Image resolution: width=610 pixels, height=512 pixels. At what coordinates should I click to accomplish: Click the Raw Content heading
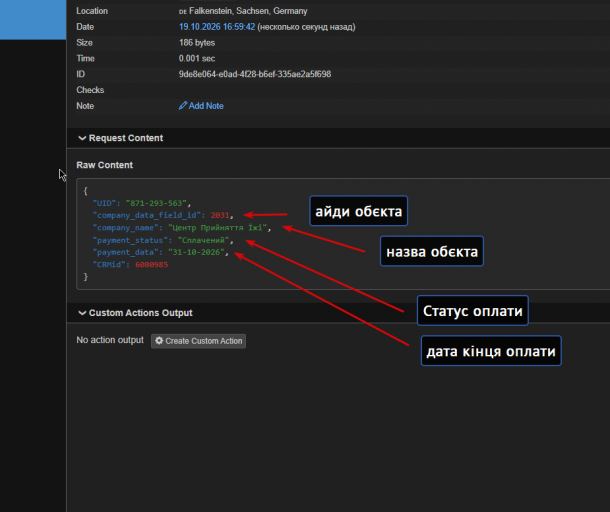pos(105,165)
